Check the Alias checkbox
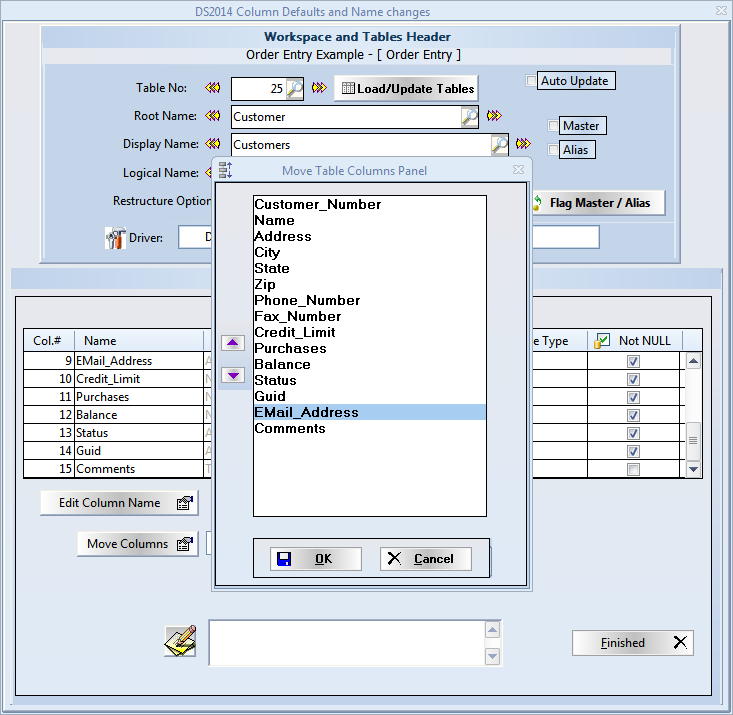Screen dimensions: 733x715 pos(553,150)
